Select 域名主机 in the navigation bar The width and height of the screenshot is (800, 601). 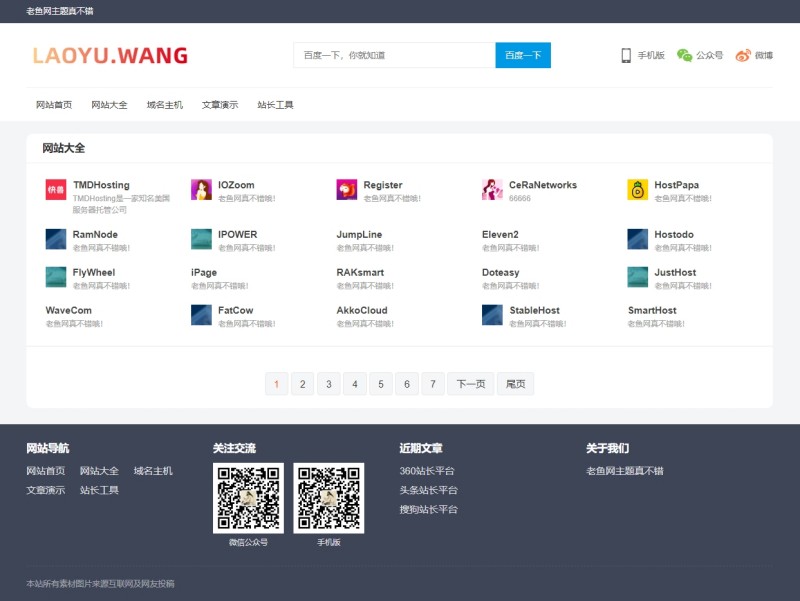(164, 105)
